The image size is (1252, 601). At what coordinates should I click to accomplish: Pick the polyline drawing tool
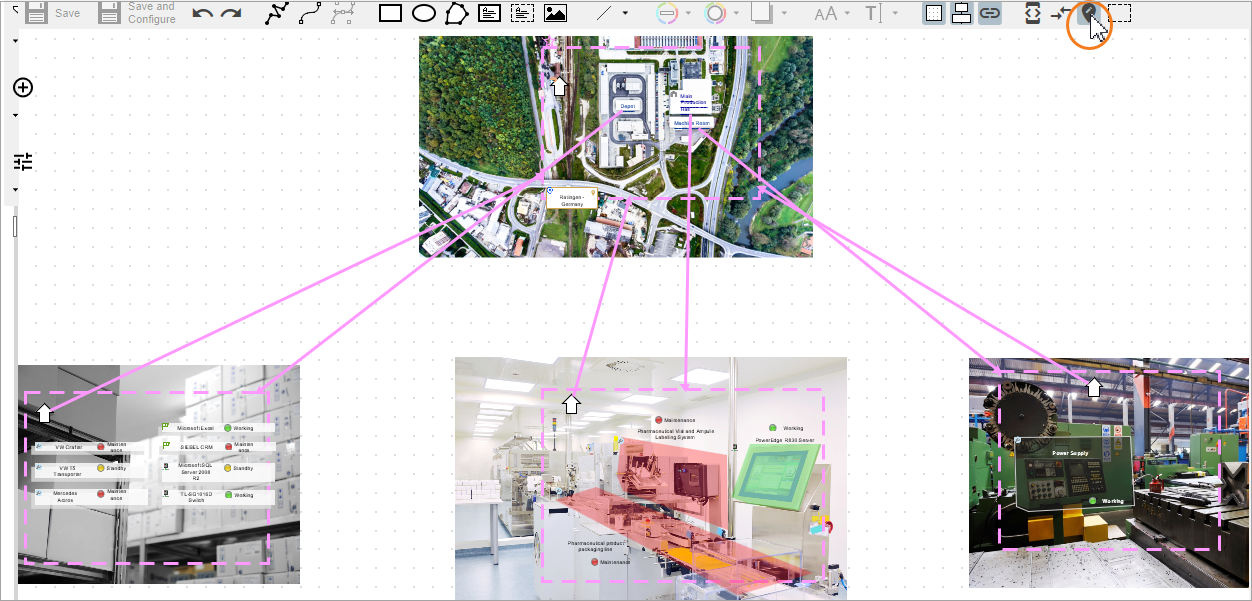coord(277,13)
